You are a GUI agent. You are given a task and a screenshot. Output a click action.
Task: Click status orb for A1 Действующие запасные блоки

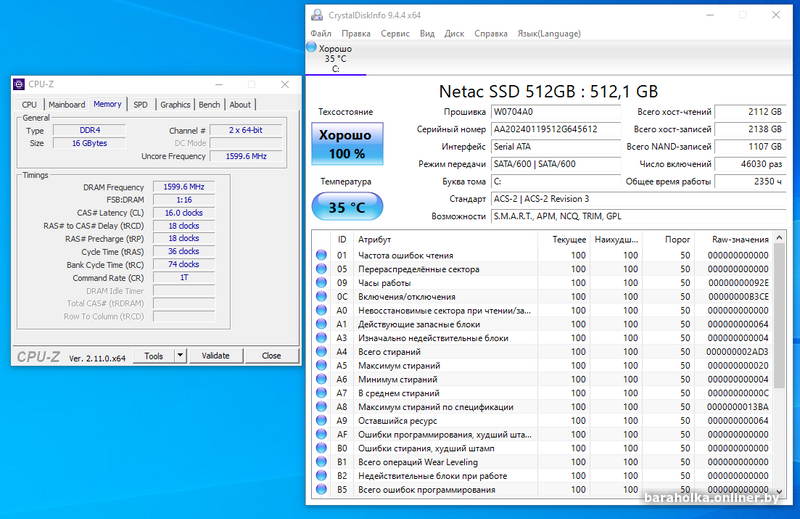click(321, 324)
